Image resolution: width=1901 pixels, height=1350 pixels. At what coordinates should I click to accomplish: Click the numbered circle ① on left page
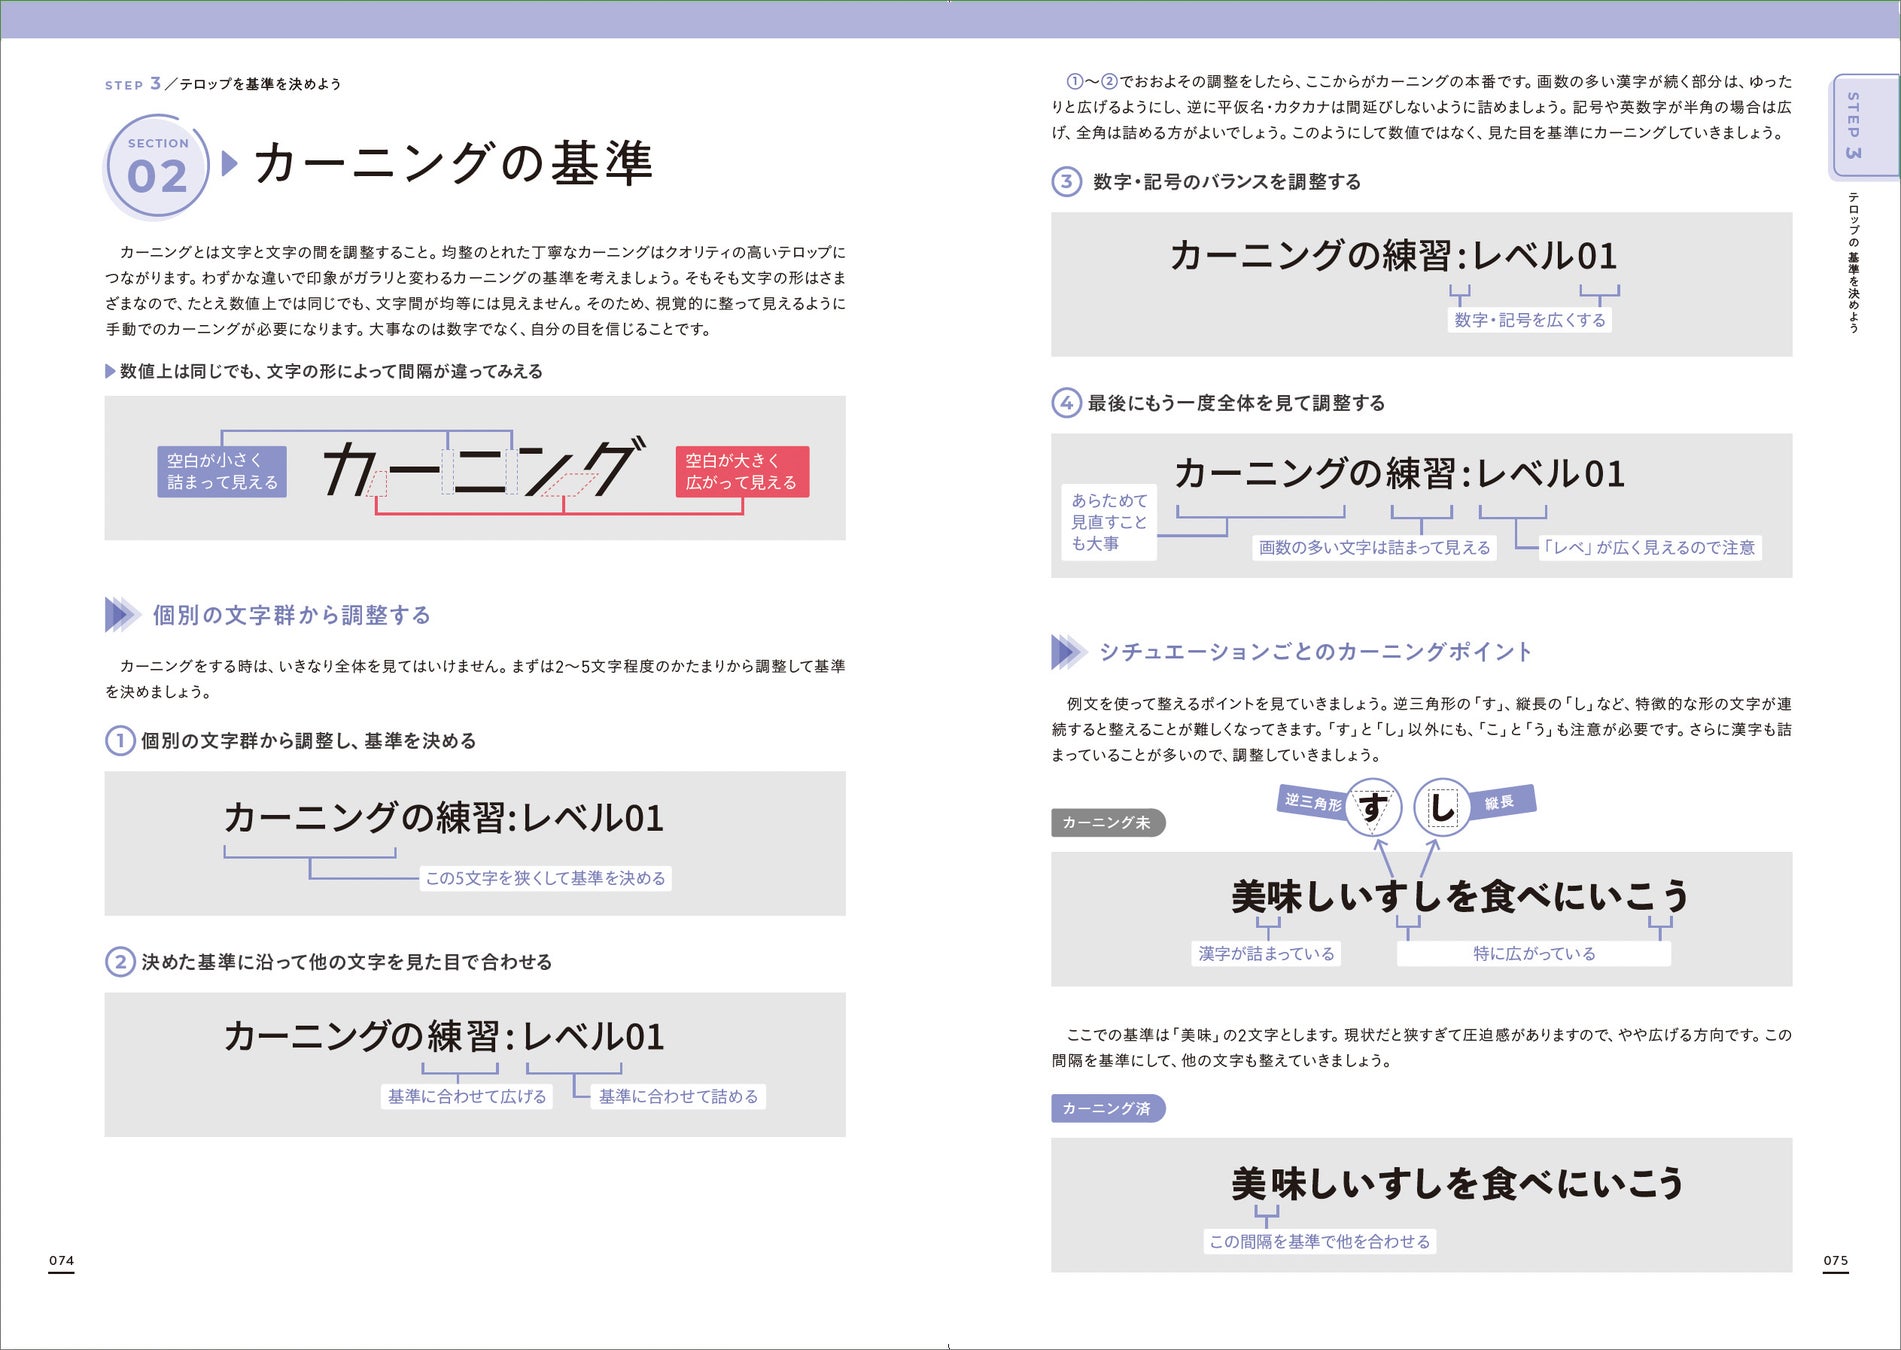point(119,741)
